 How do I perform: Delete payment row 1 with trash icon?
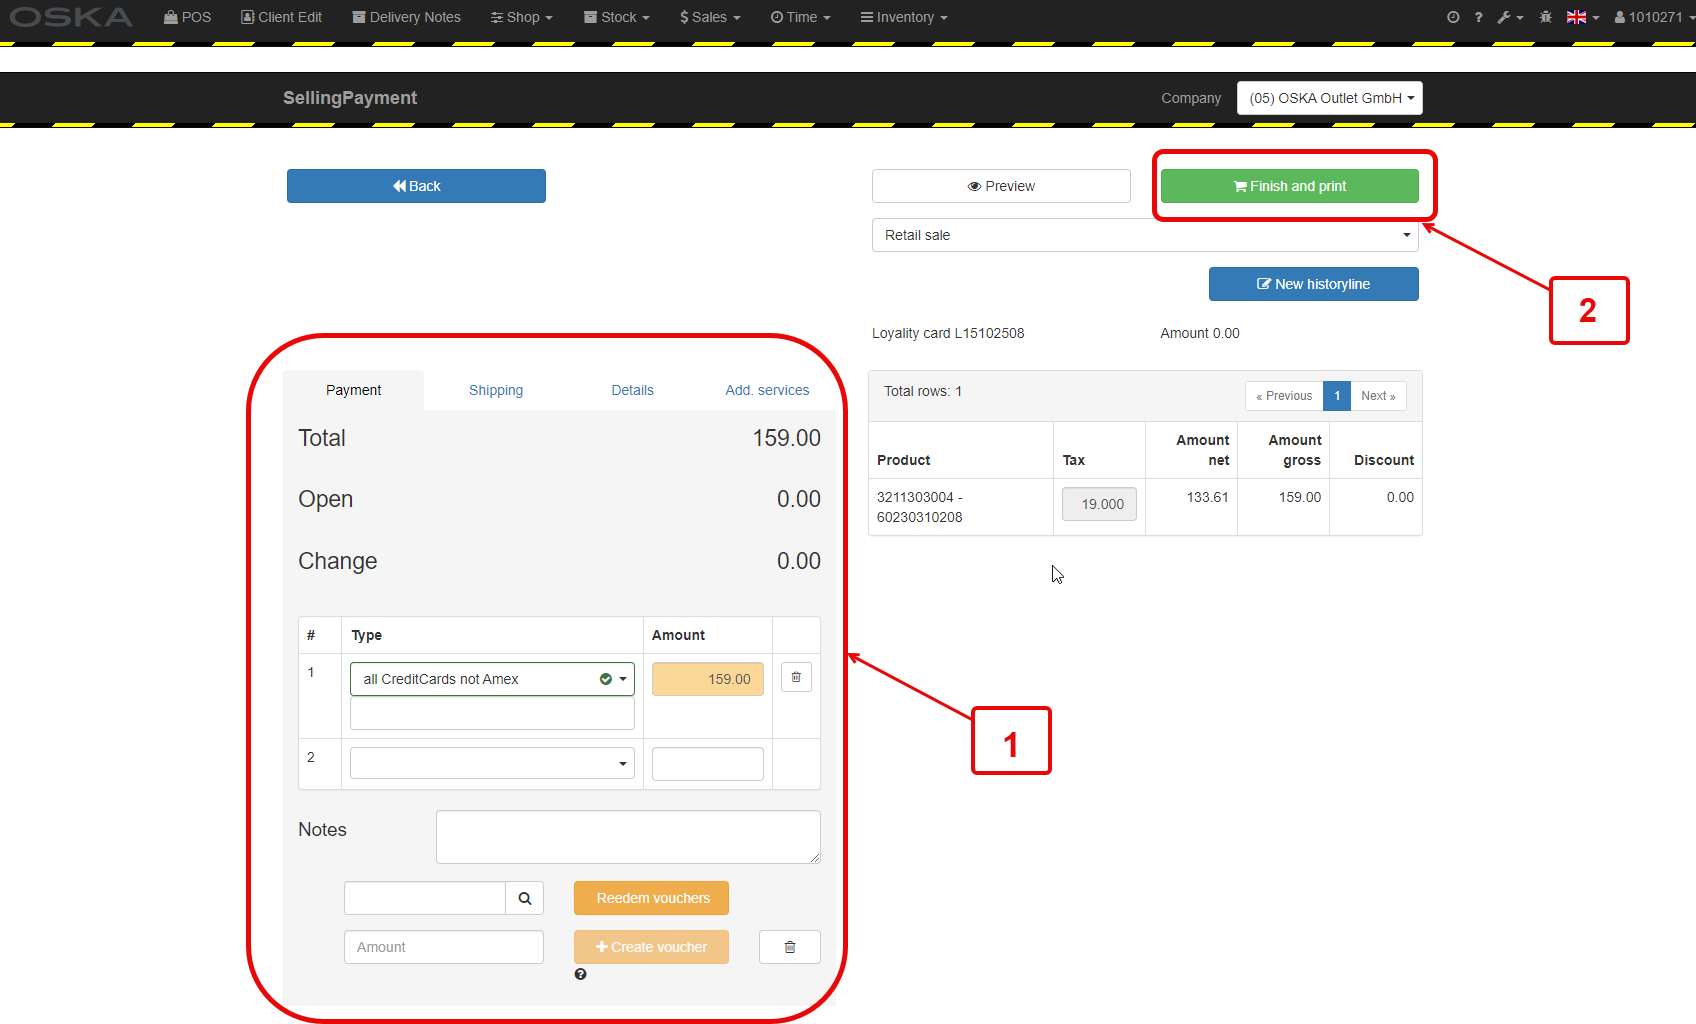tap(796, 677)
